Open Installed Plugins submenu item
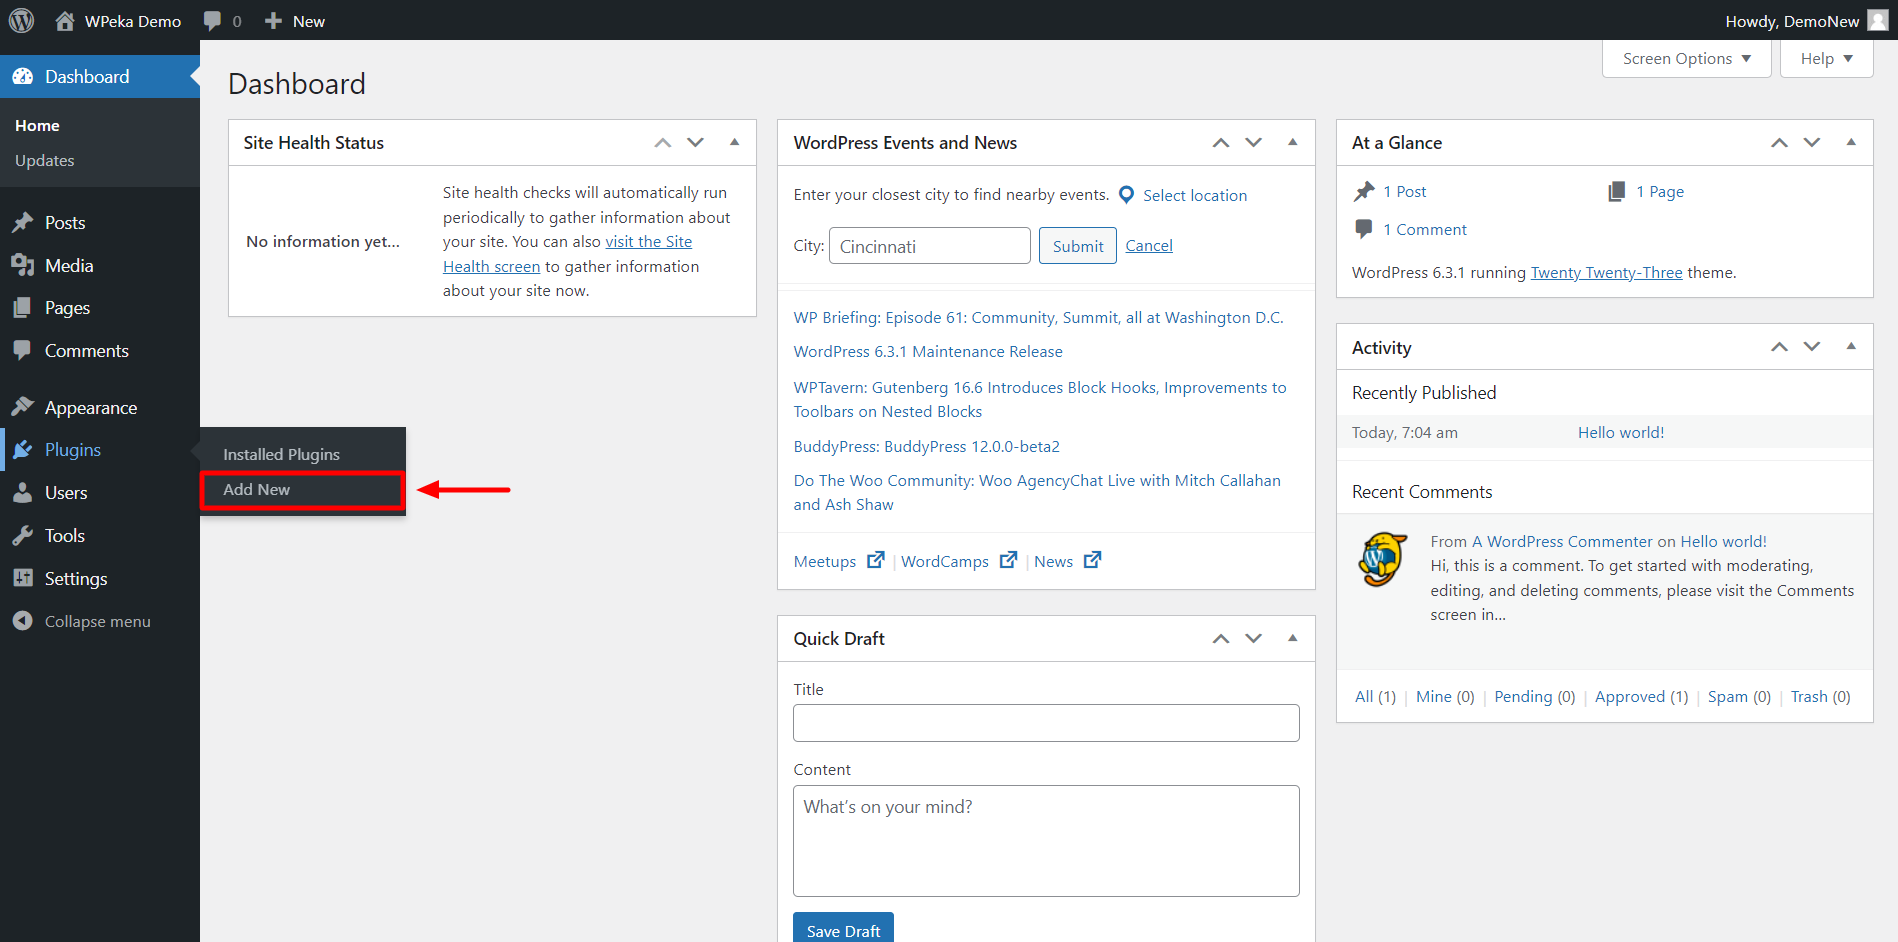Image resolution: width=1898 pixels, height=942 pixels. tap(281, 453)
